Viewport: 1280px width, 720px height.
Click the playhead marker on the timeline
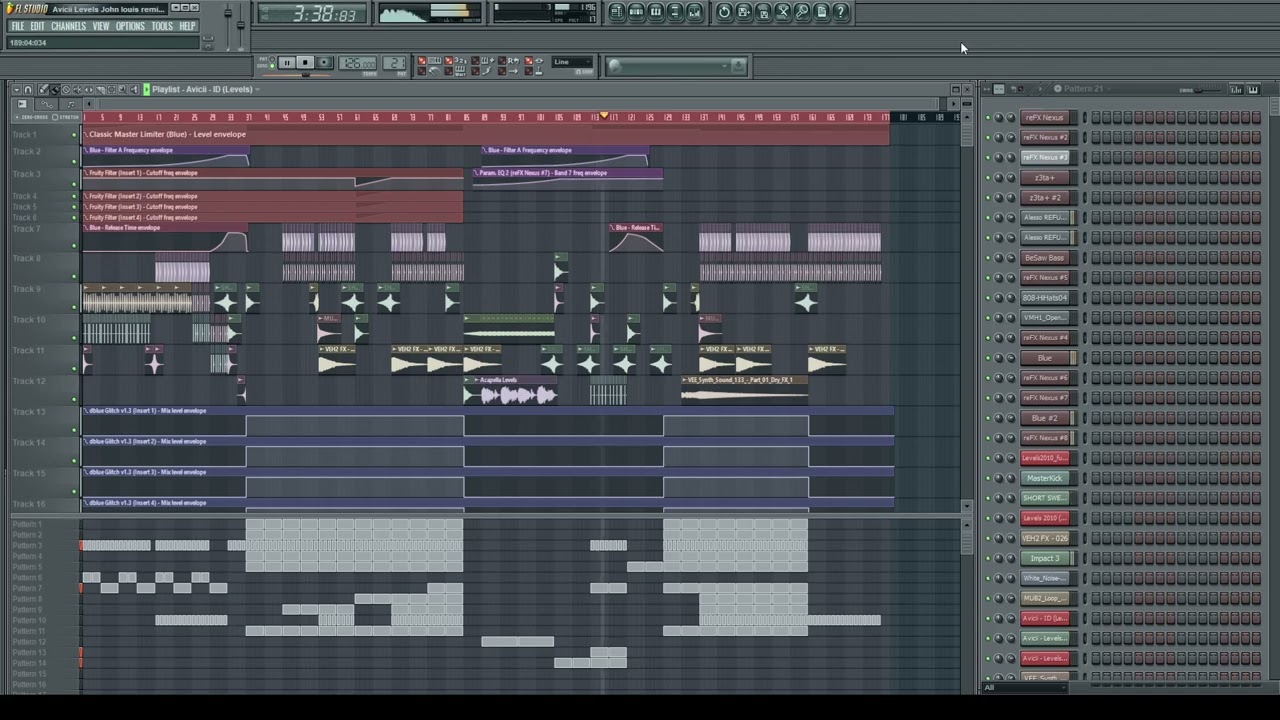pos(604,117)
